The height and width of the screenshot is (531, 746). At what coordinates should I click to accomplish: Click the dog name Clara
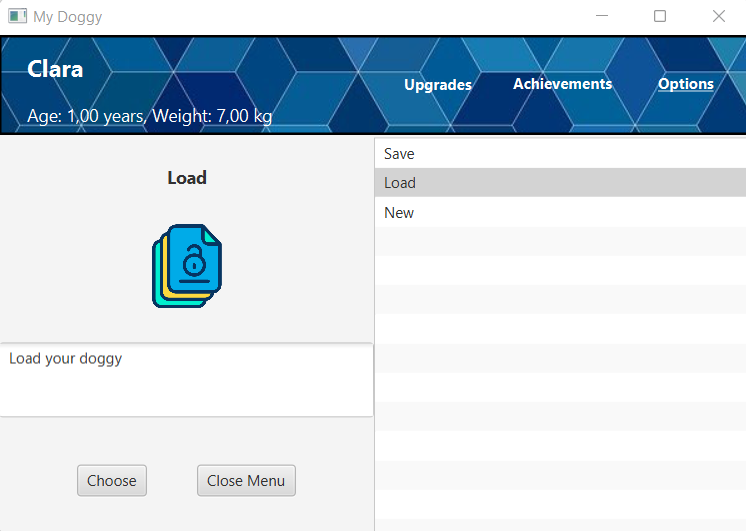pyautogui.click(x=55, y=69)
